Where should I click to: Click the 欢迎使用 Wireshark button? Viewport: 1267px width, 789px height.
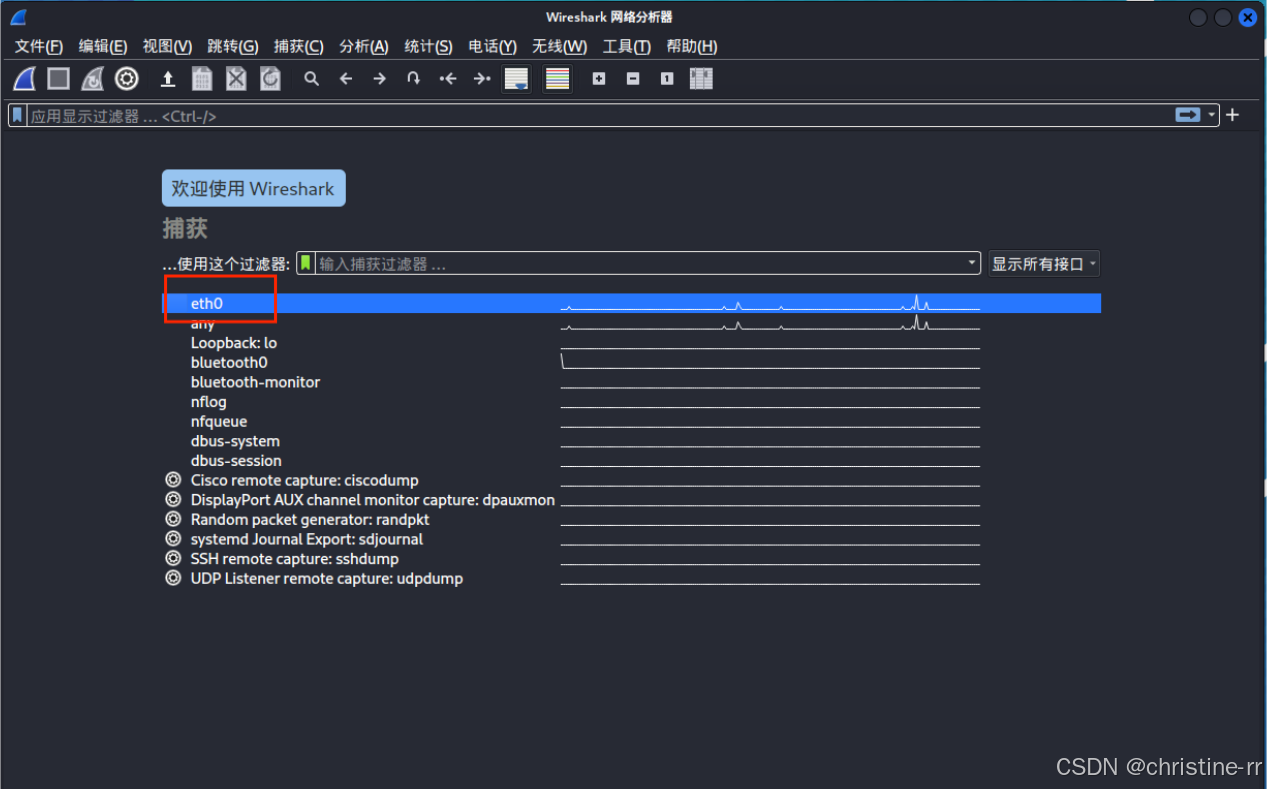point(254,188)
